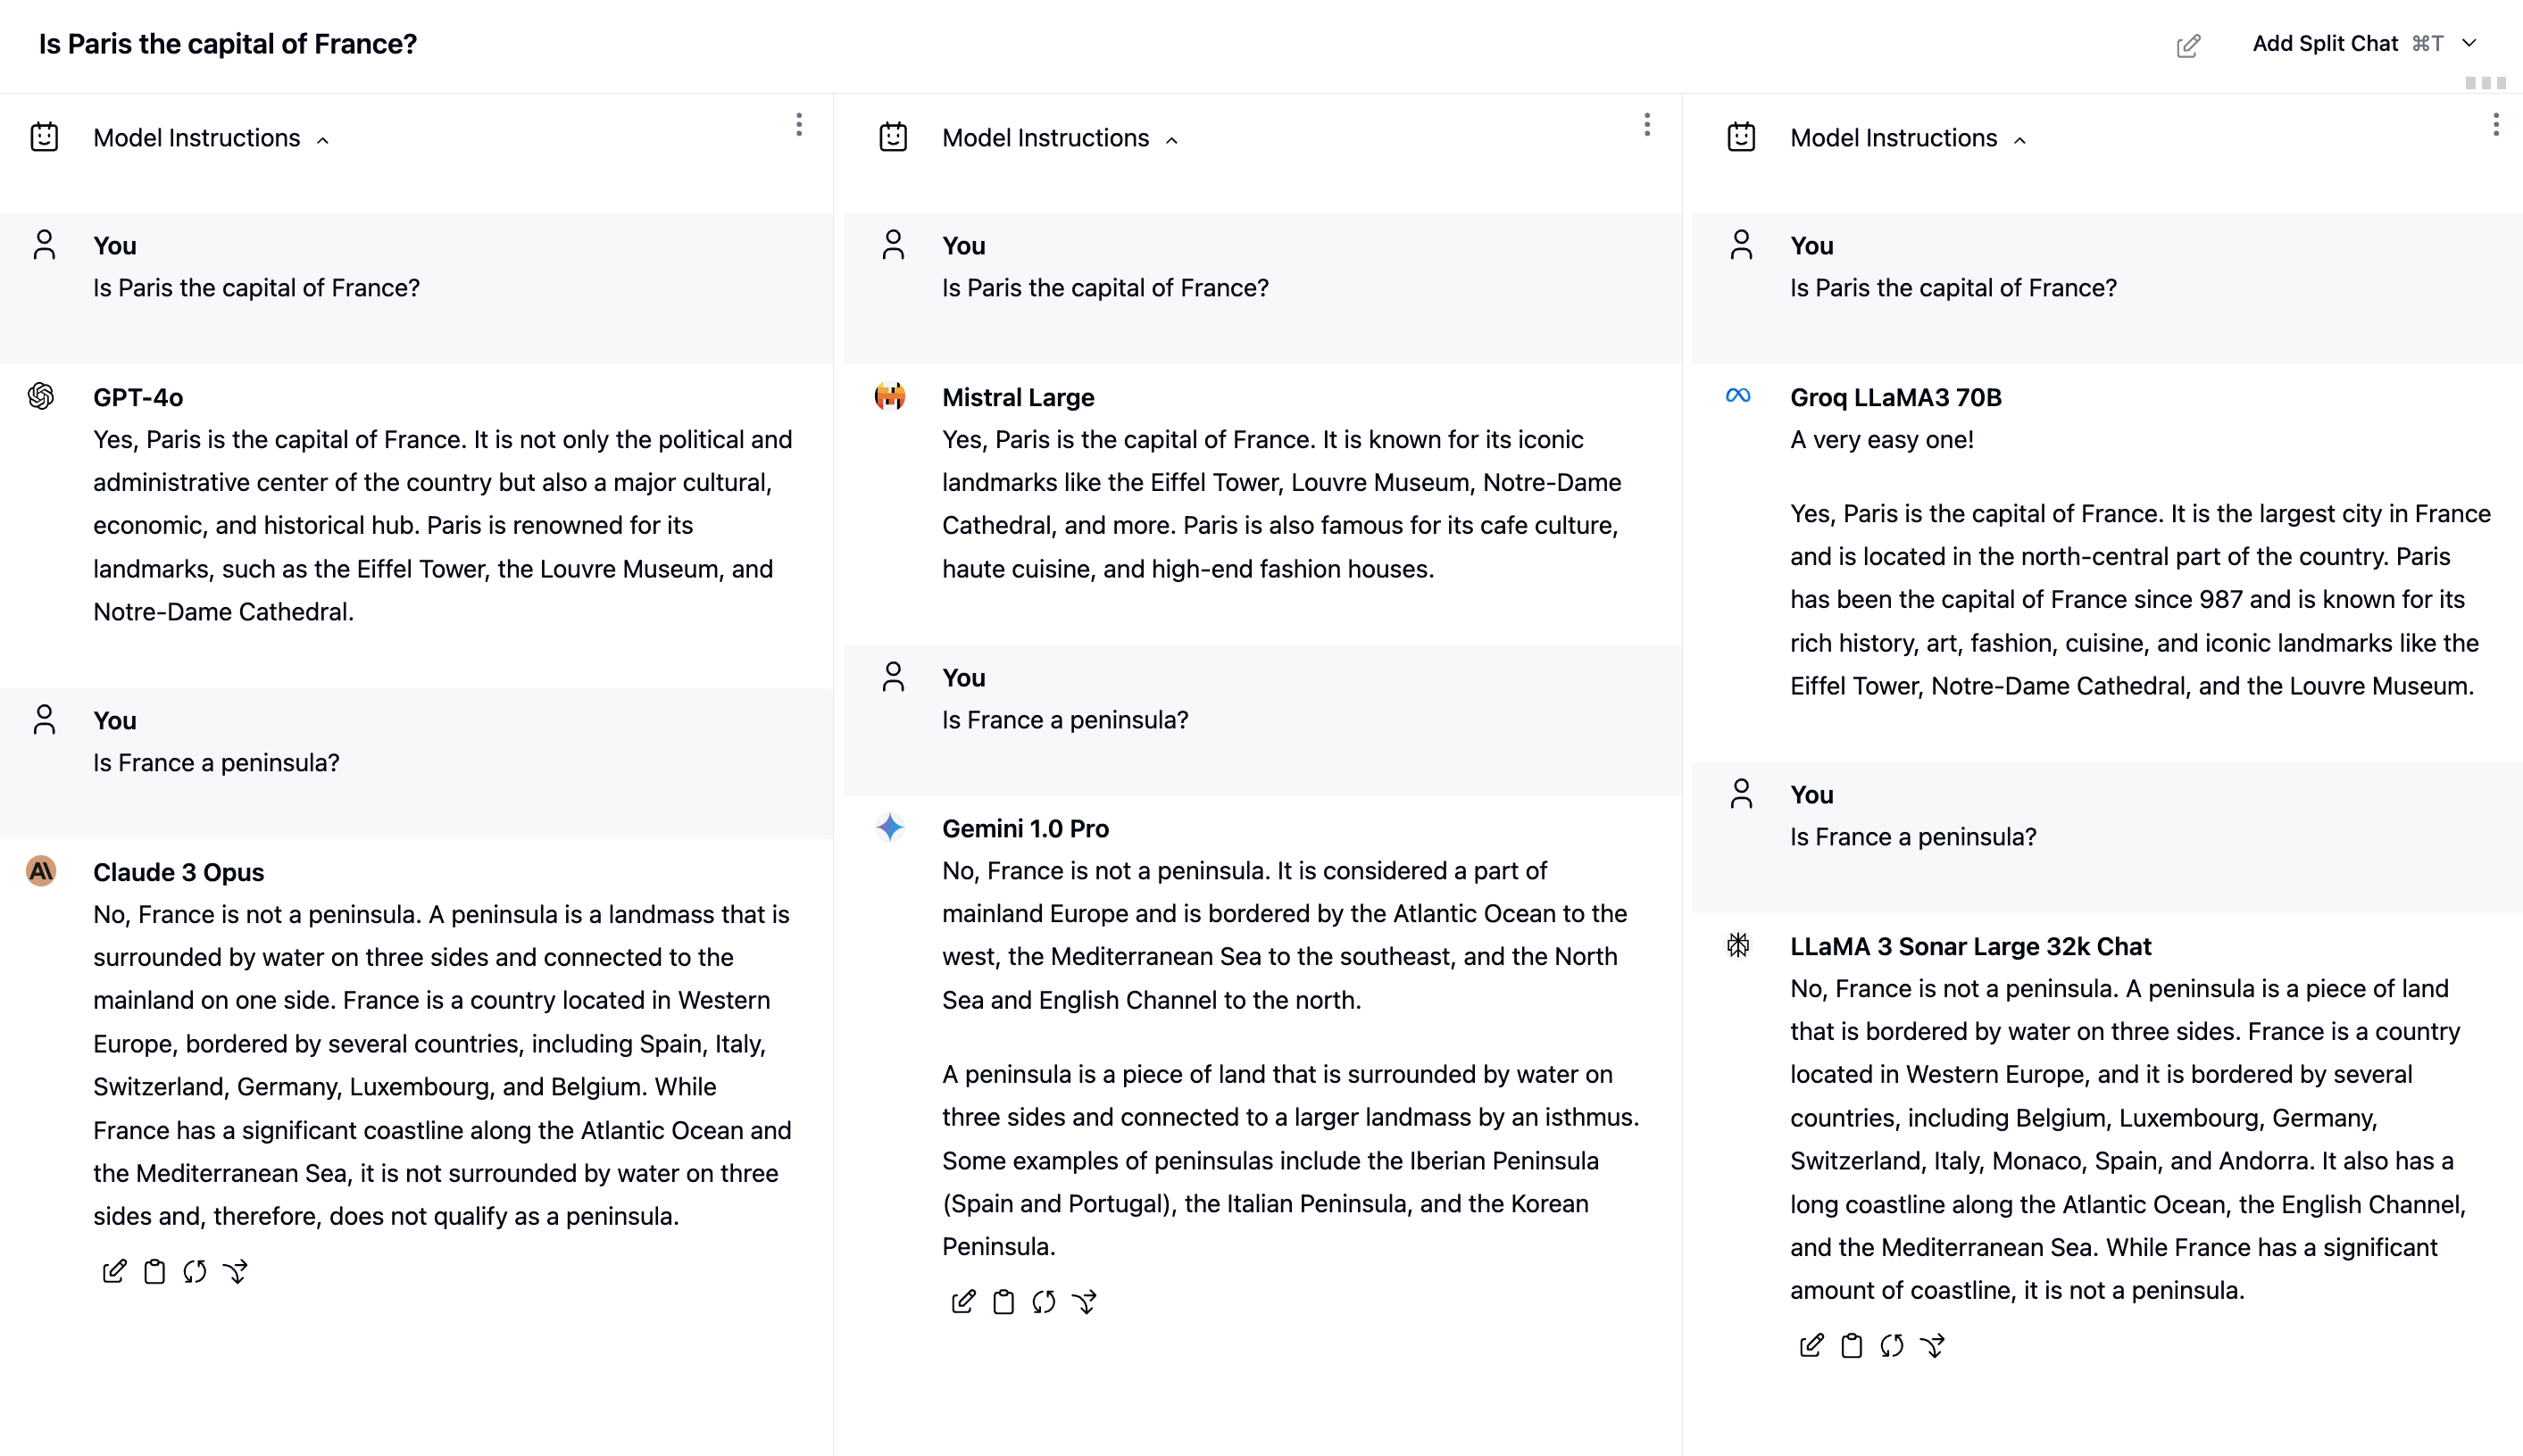Collapse Model Instructions in first column
This screenshot has height=1456, width=2523.
pyautogui.click(x=322, y=140)
